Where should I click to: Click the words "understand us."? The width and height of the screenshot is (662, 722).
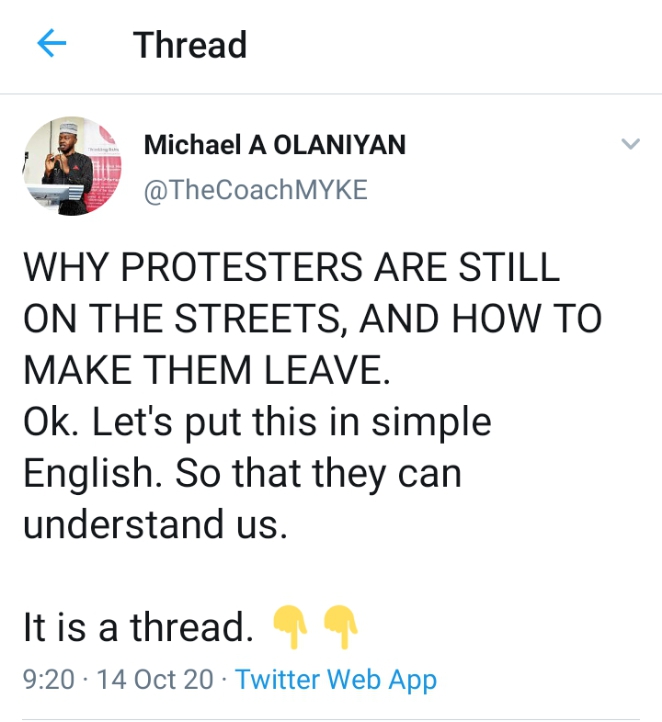[155, 524]
